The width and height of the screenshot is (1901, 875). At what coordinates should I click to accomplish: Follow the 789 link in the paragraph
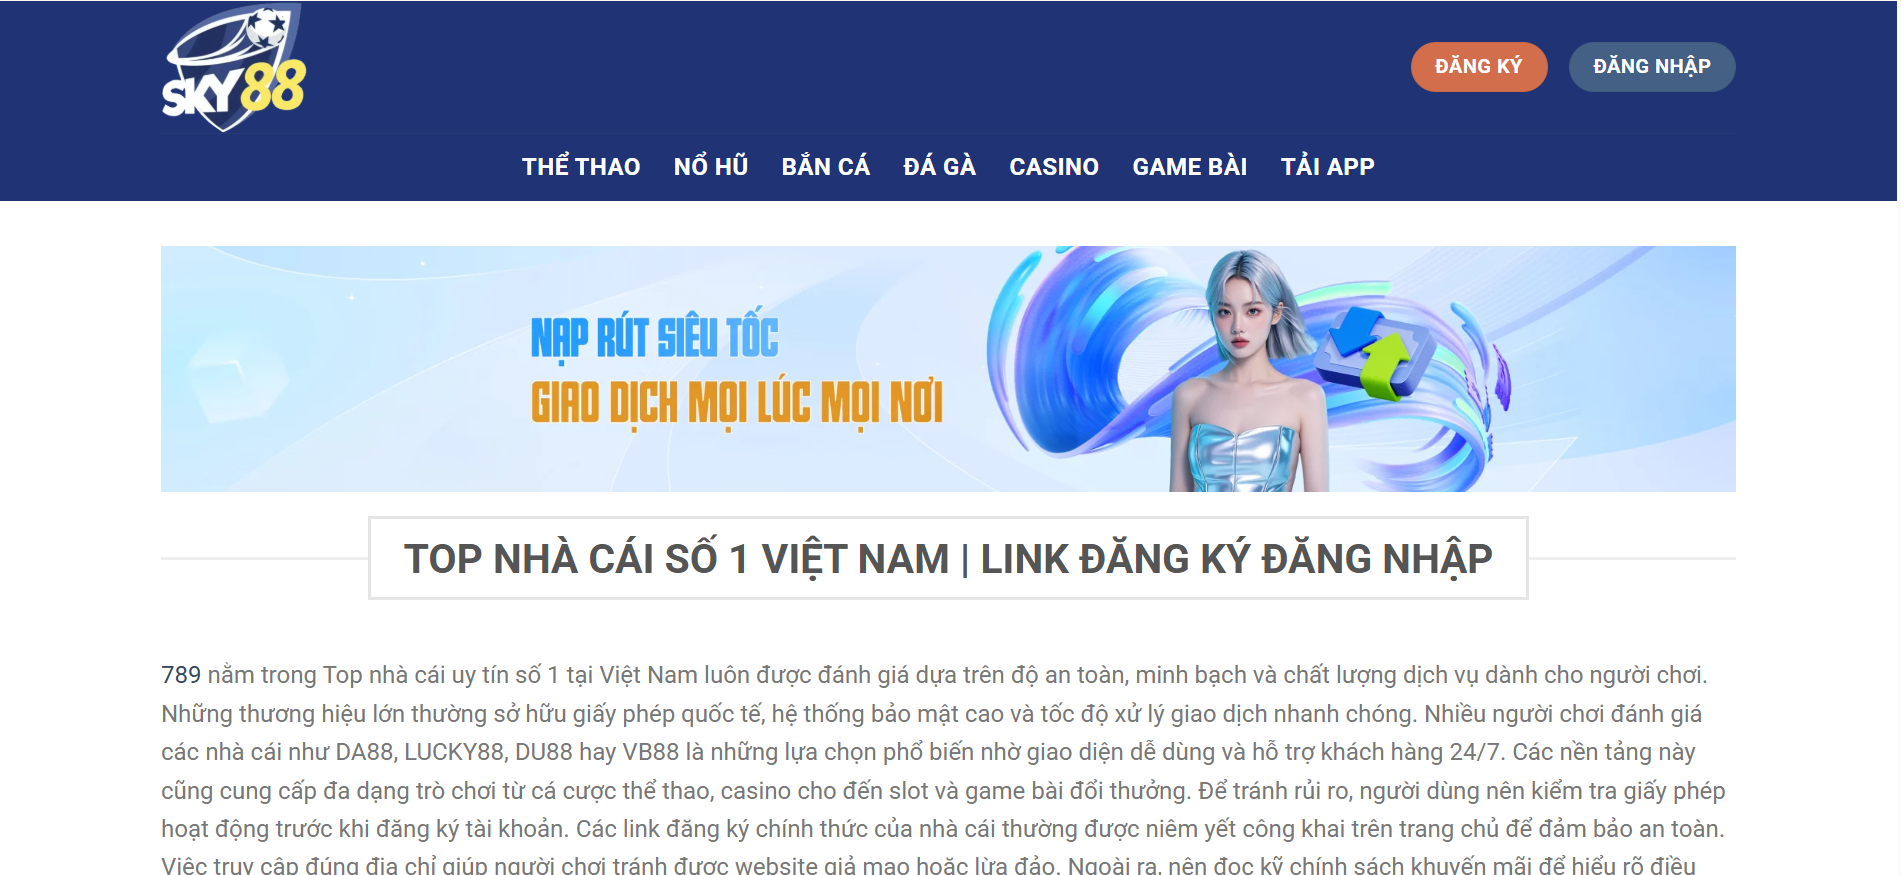(181, 675)
